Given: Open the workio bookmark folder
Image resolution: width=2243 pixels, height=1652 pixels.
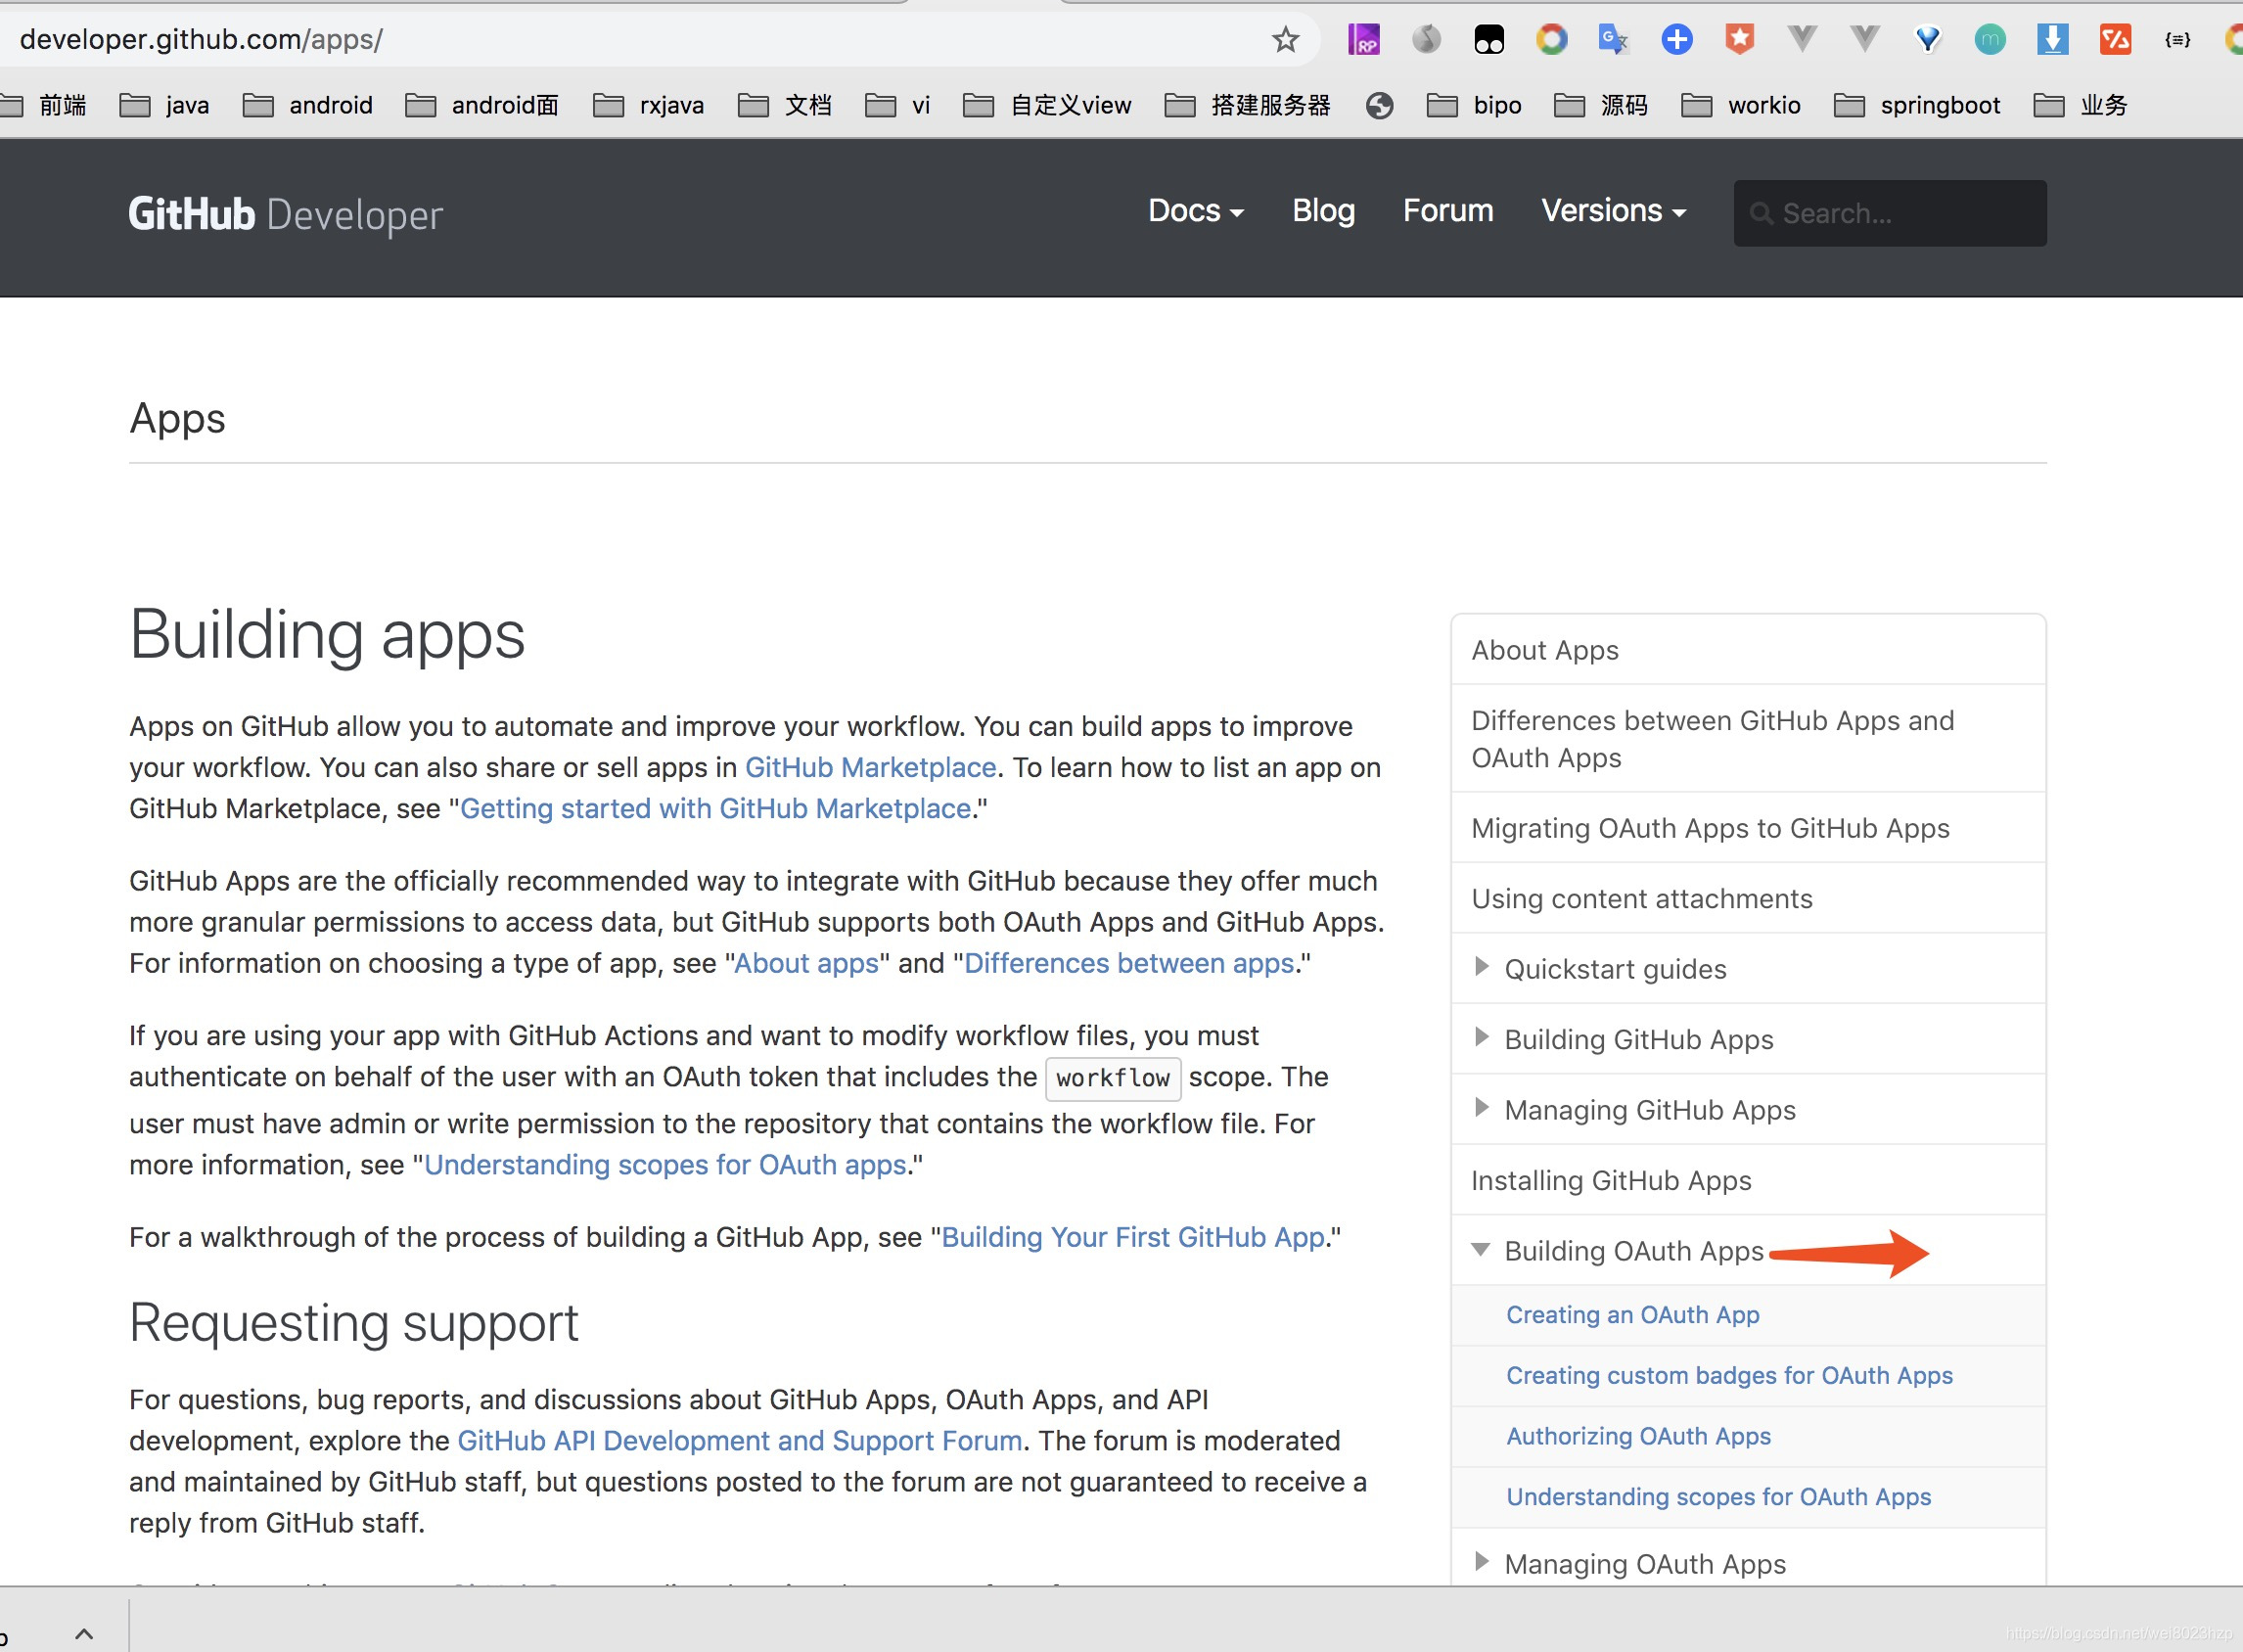Looking at the screenshot, I should pyautogui.click(x=1740, y=105).
